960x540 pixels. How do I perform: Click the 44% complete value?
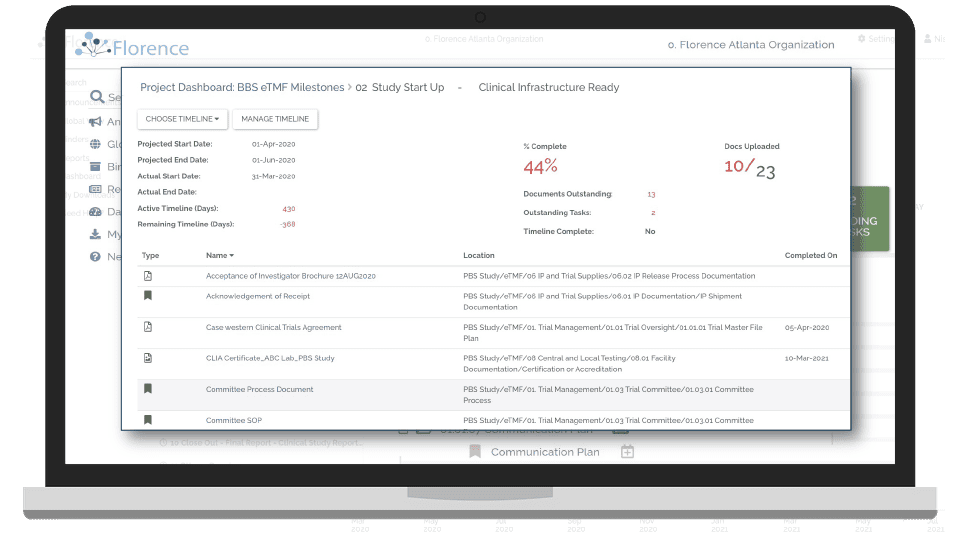coord(541,167)
